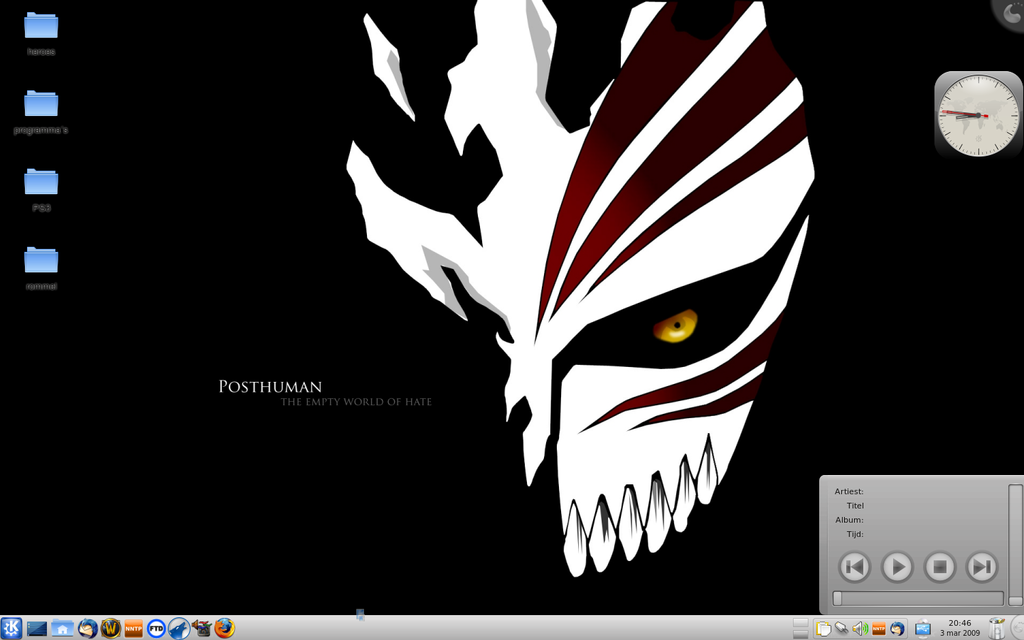This screenshot has width=1024, height=640.
Task: Select the programma's folder on desktop
Action: pyautogui.click(x=41, y=112)
